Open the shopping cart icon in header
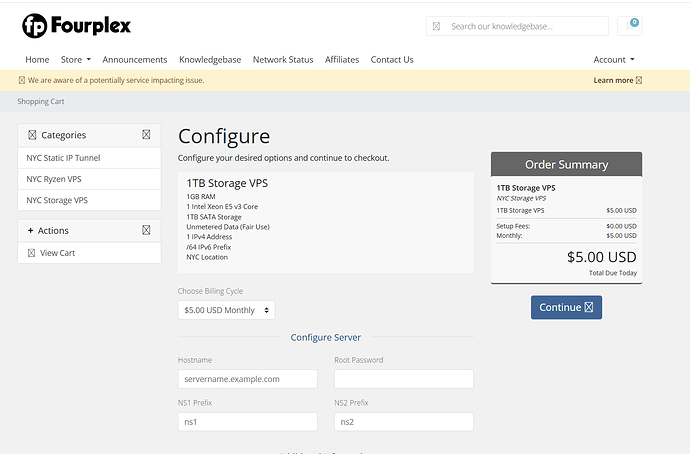The width and height of the screenshot is (690, 454). pos(629,26)
